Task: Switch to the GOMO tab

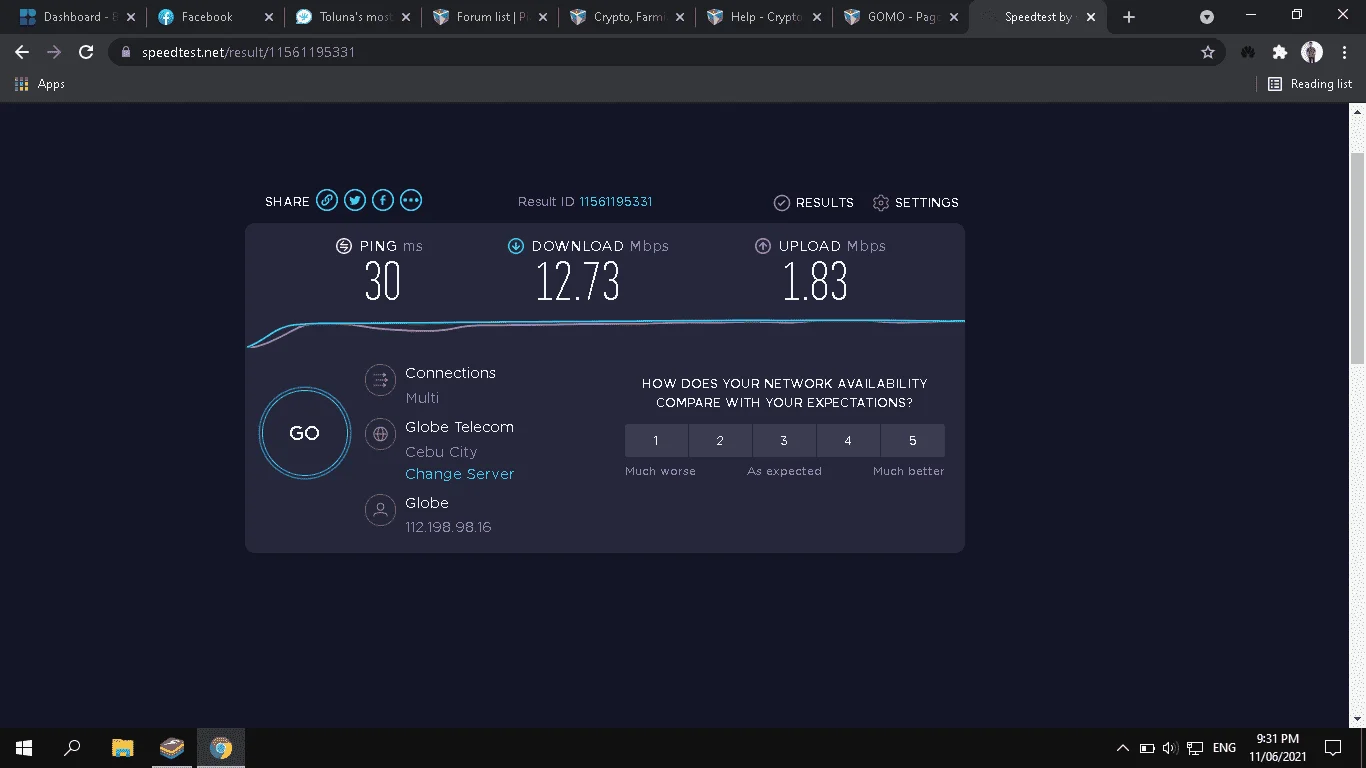Action: pyautogui.click(x=900, y=17)
